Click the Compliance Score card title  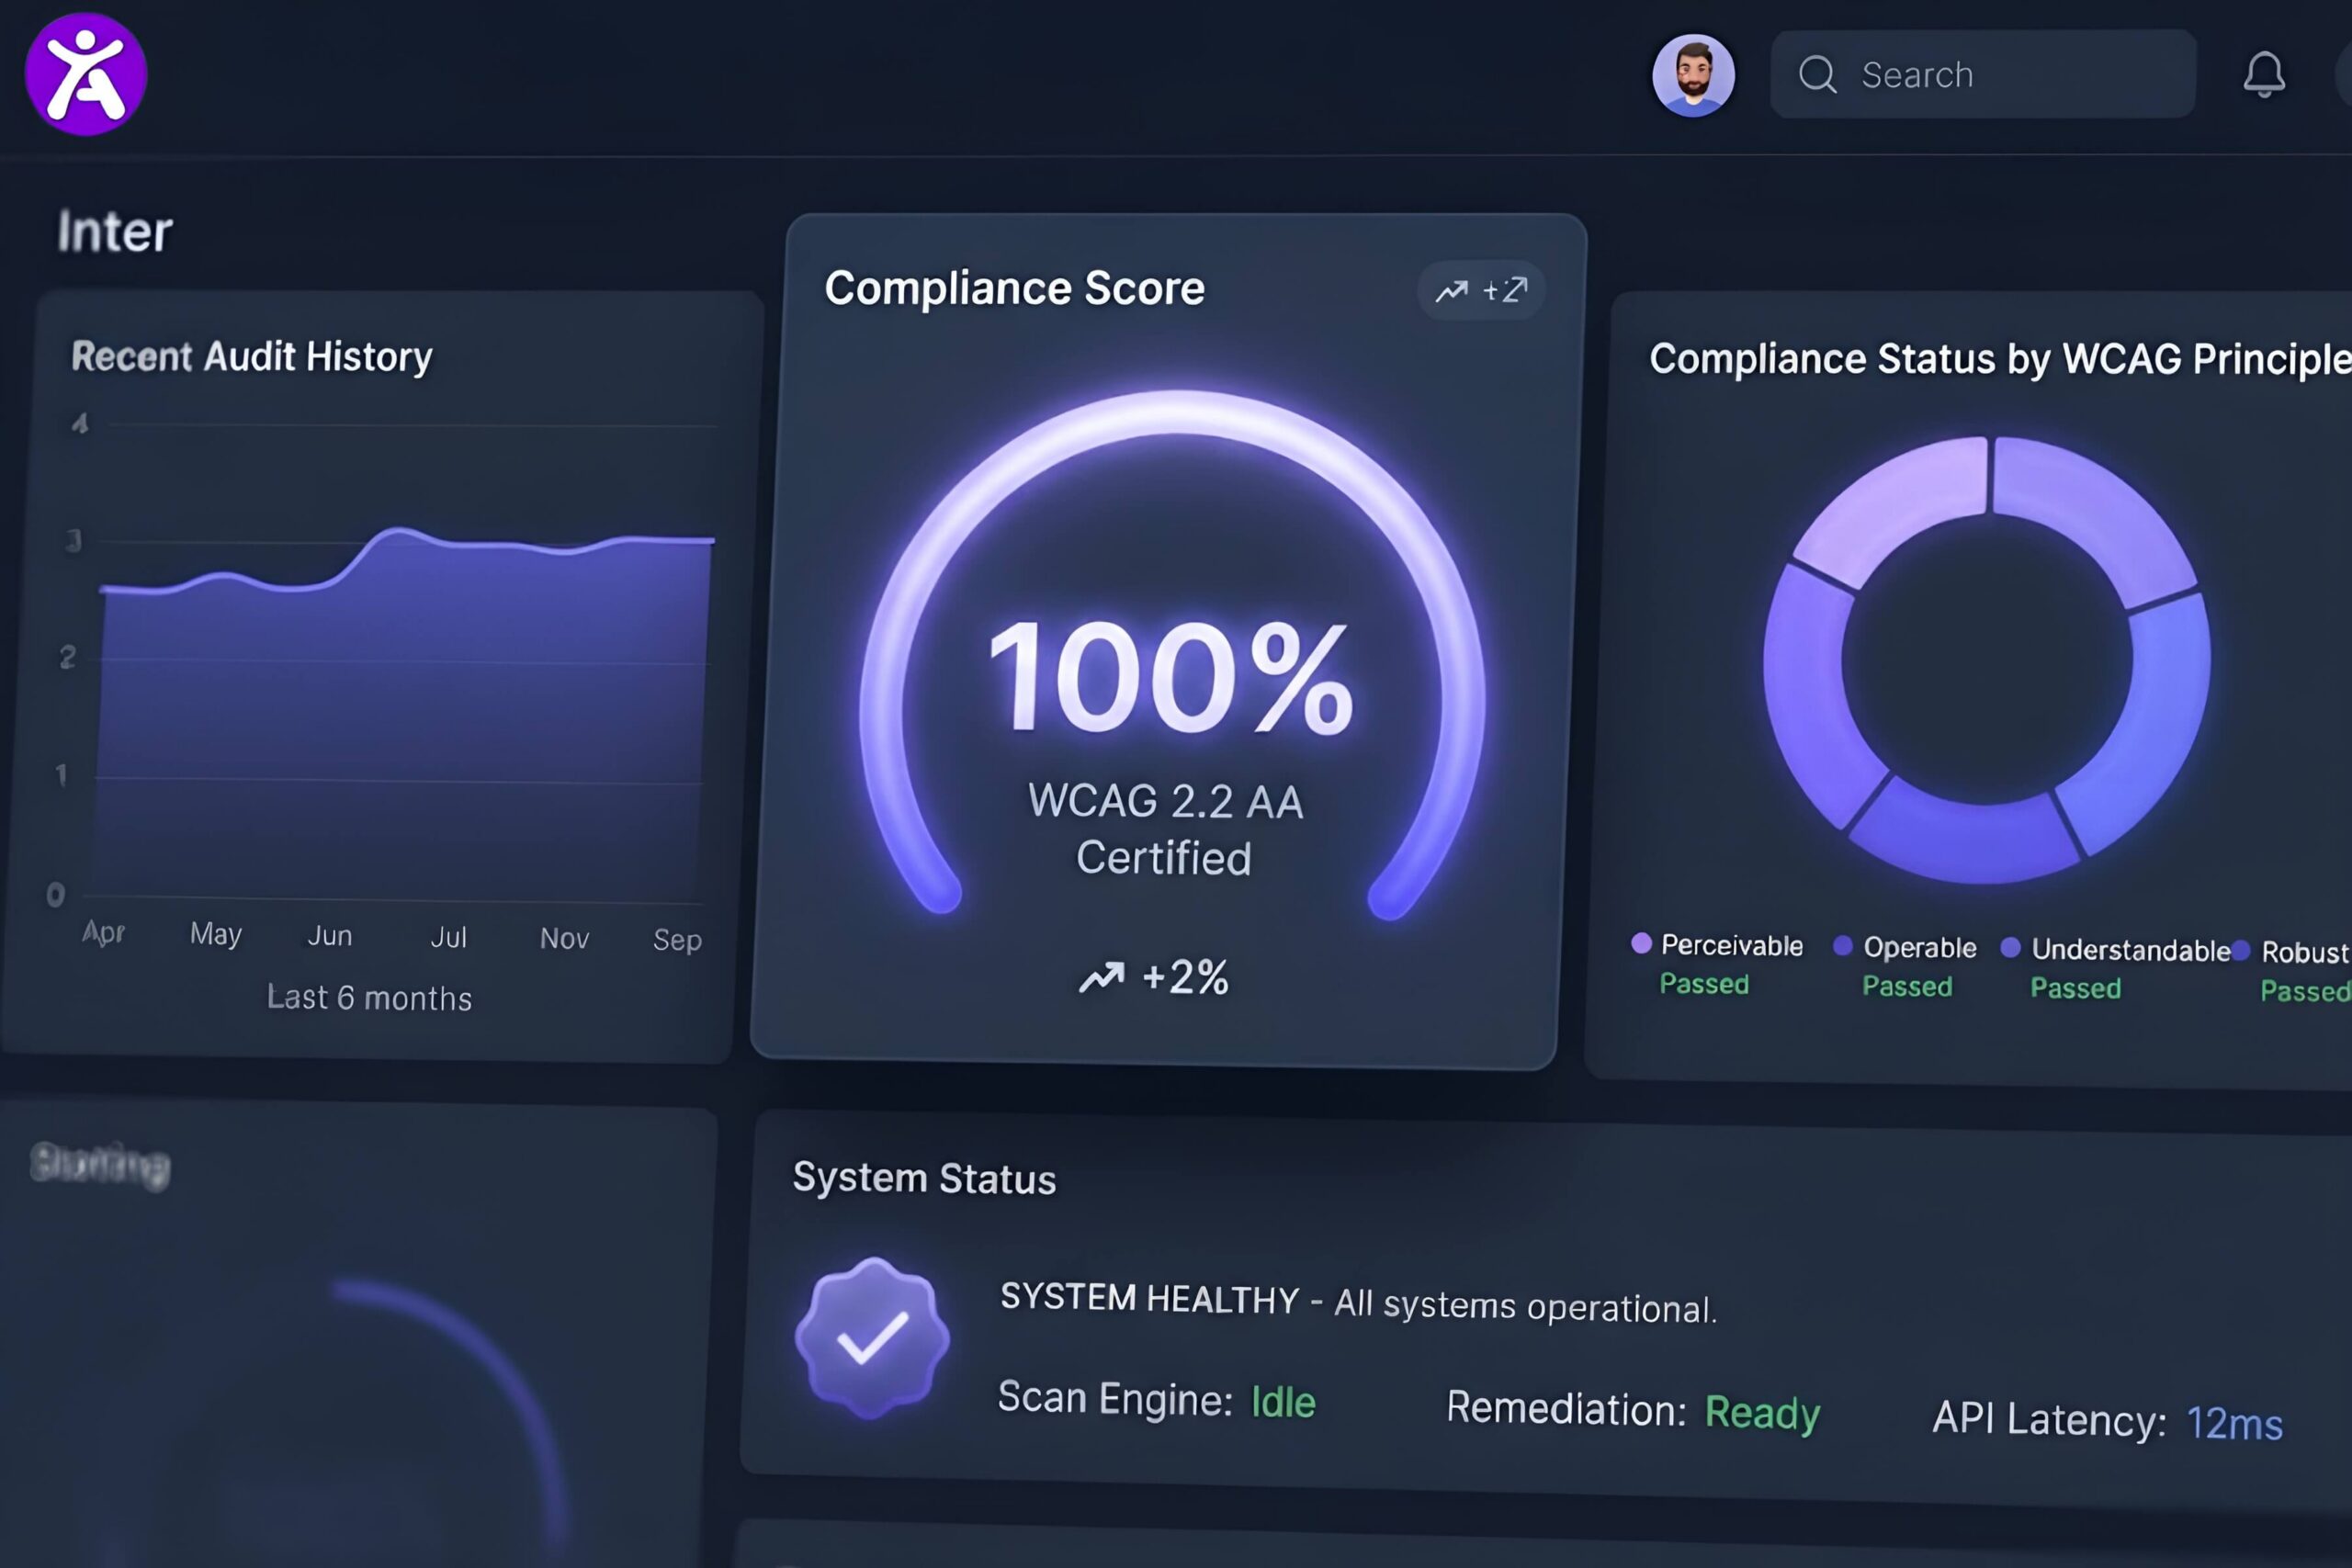[x=1014, y=289]
